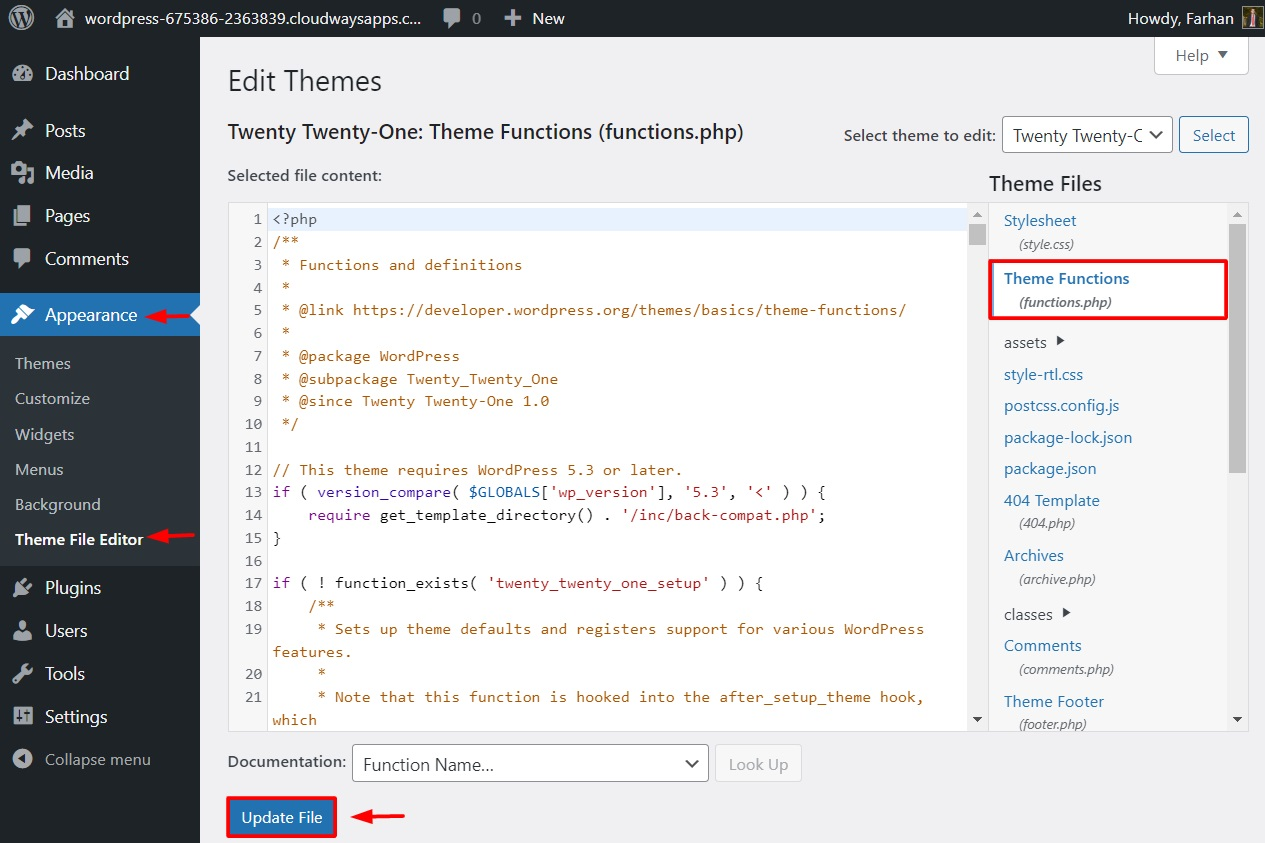Open the Tools wrench icon
Viewport: 1265px width, 843px height.
[22, 673]
